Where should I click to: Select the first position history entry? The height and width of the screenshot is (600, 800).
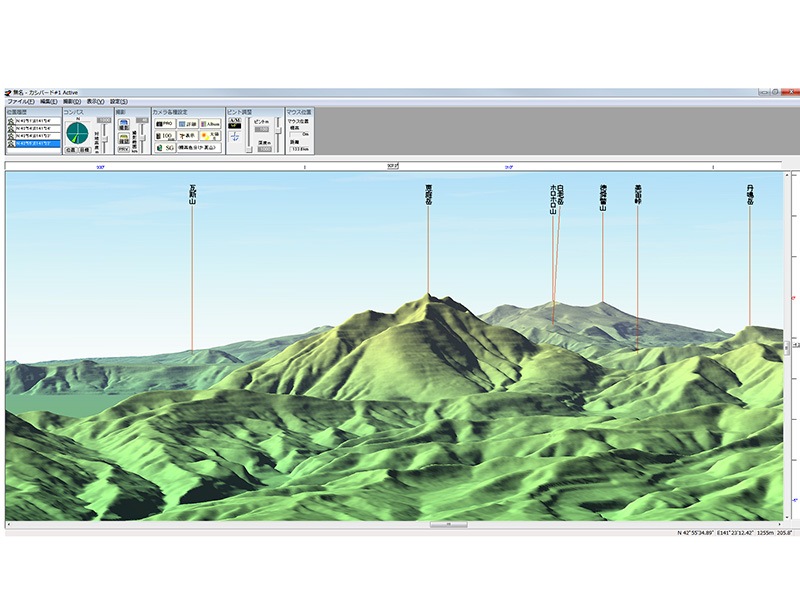click(33, 120)
